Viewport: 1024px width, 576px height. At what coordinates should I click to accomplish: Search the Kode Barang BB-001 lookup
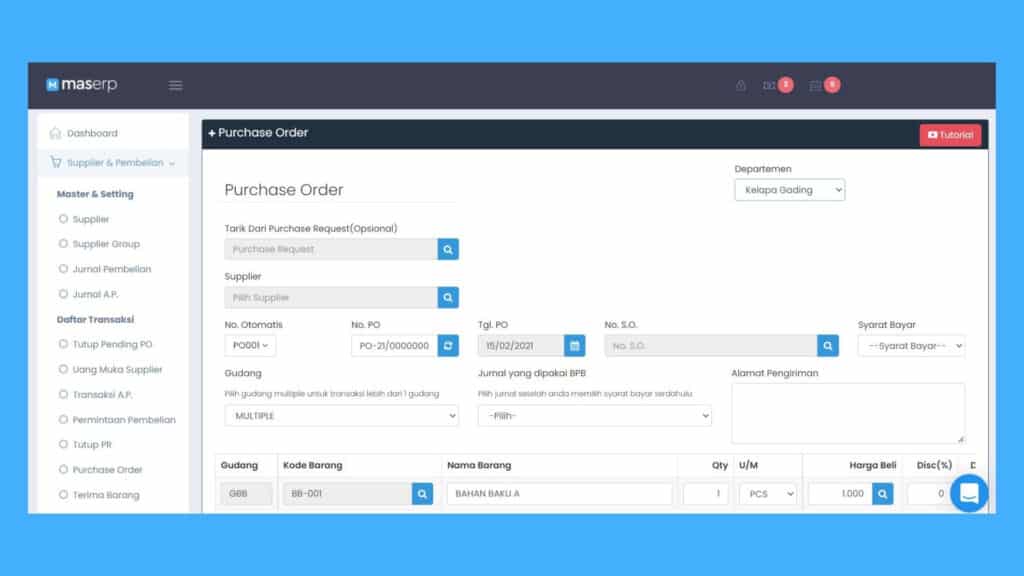coord(420,493)
